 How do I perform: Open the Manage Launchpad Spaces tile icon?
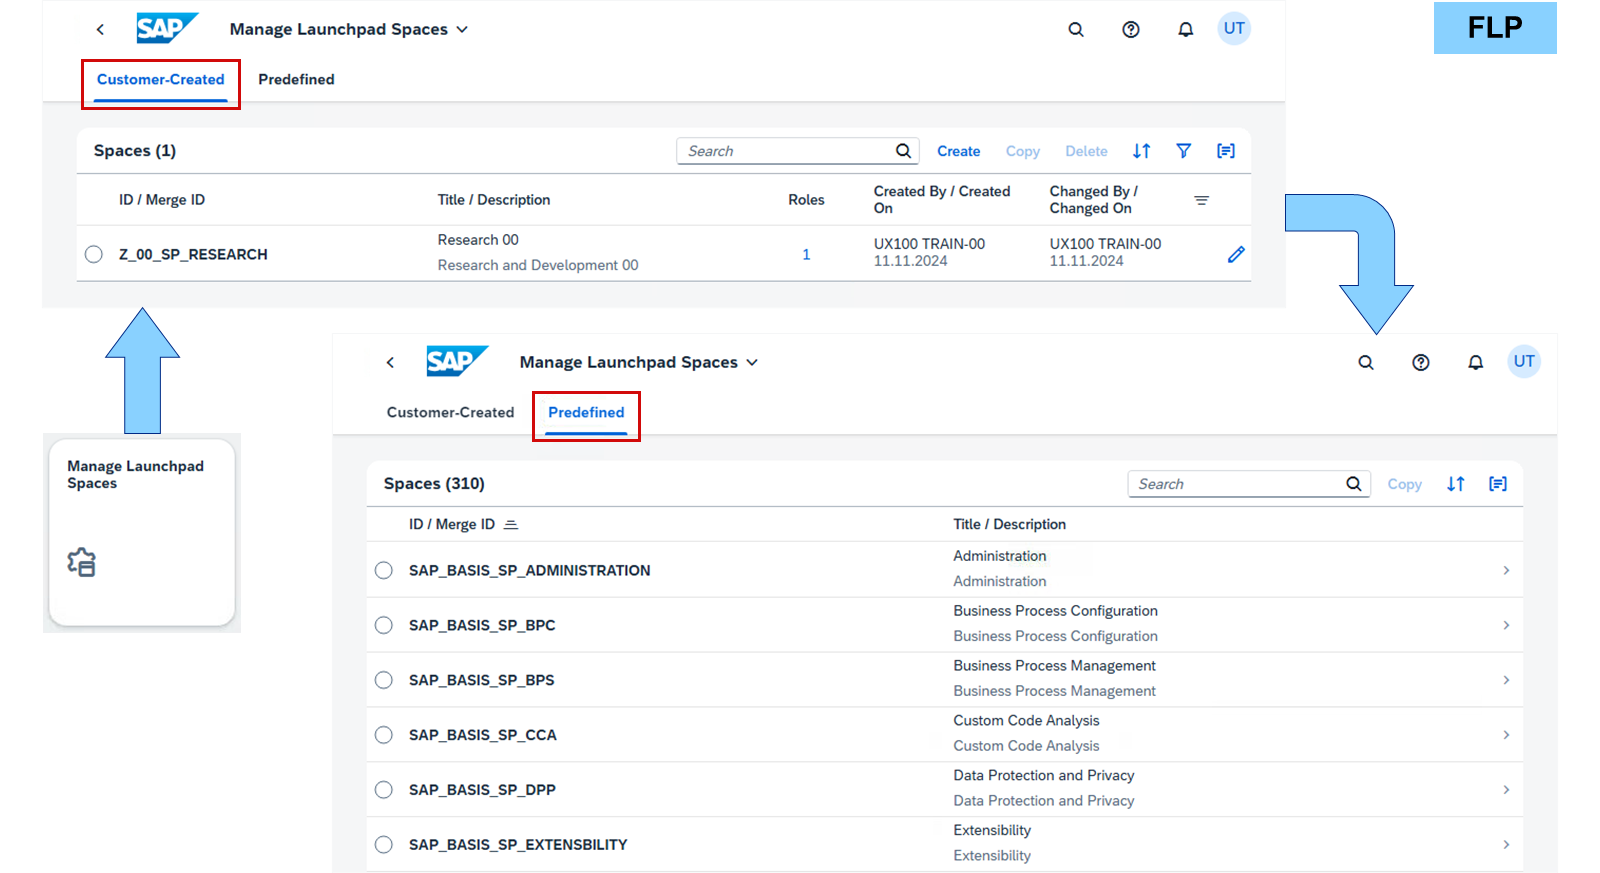[x=82, y=562]
